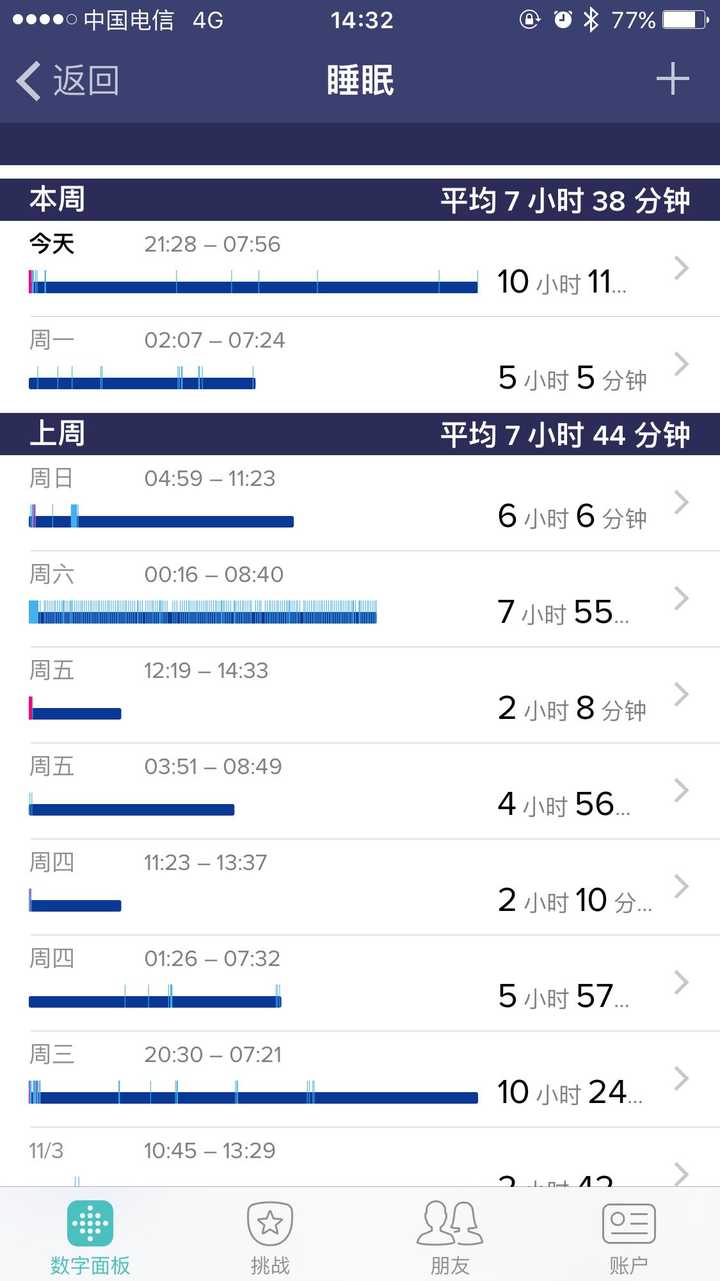Tap the 周六 restless sleep pattern bar
The image size is (720, 1281).
(203, 612)
